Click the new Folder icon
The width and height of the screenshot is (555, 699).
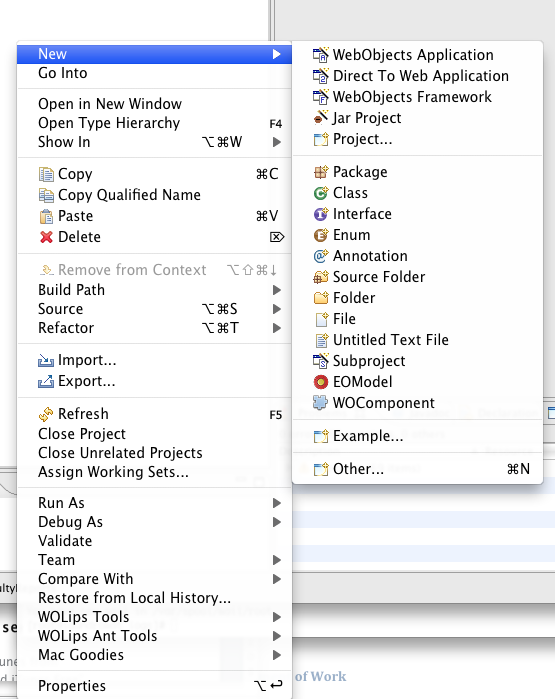321,298
